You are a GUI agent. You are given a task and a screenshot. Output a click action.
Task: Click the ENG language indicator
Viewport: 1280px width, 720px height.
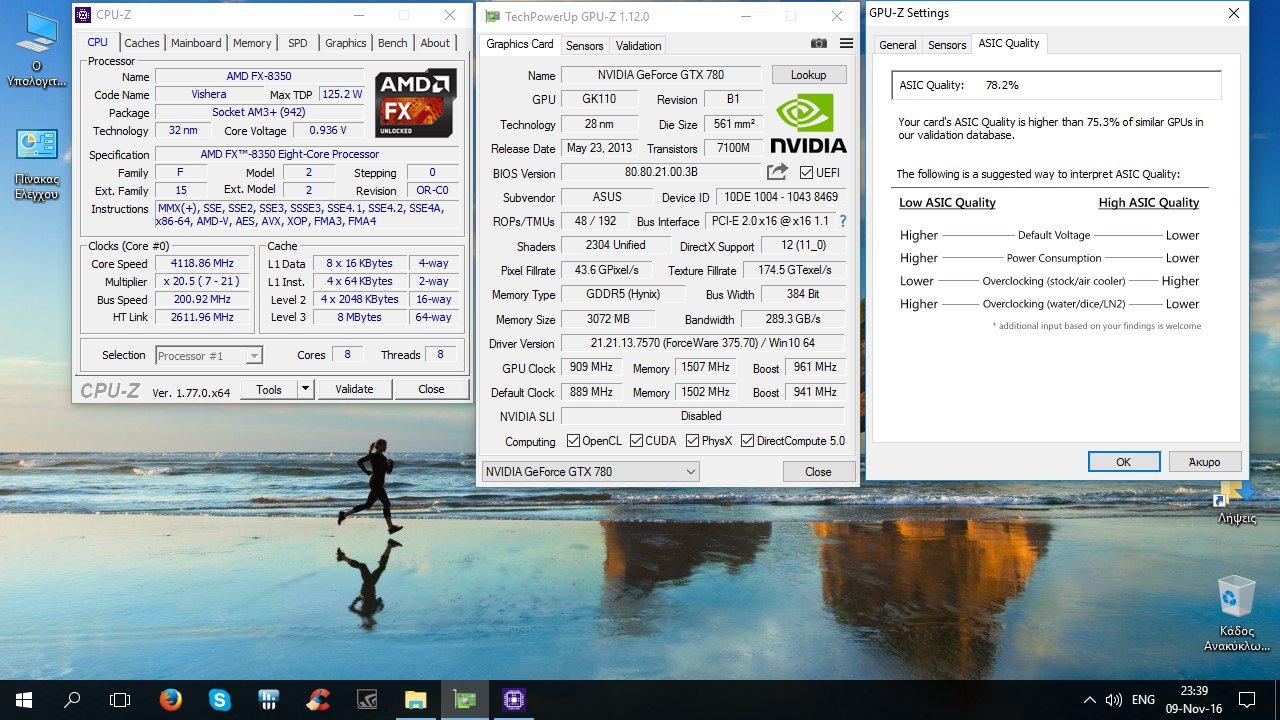[1144, 700]
